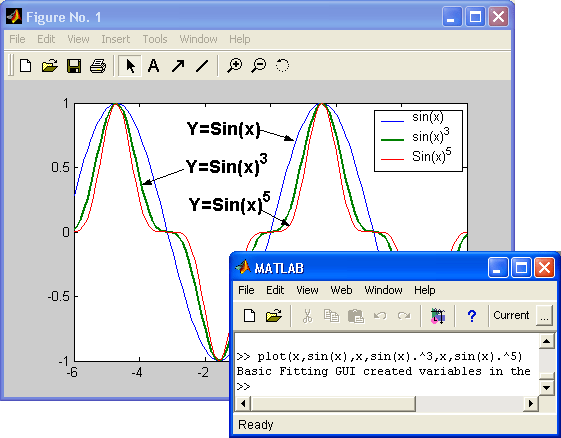Screen dimensions: 561x438
Task: Open View menu in MATLAB window
Action: click(307, 290)
